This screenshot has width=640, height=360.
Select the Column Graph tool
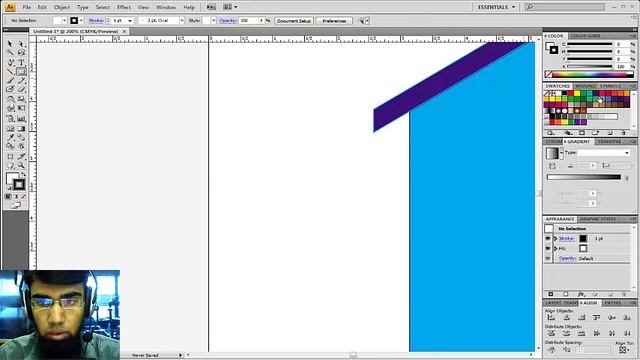coord(21,119)
